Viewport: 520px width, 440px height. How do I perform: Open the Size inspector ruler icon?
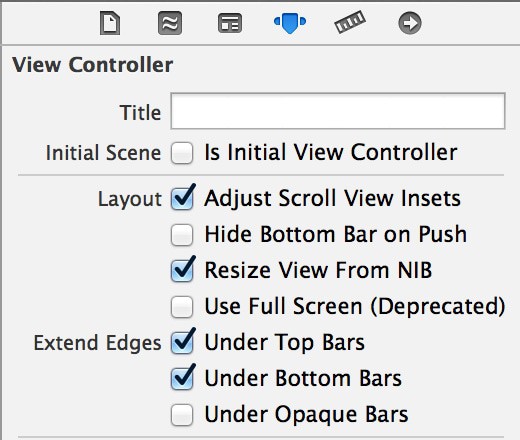350,22
